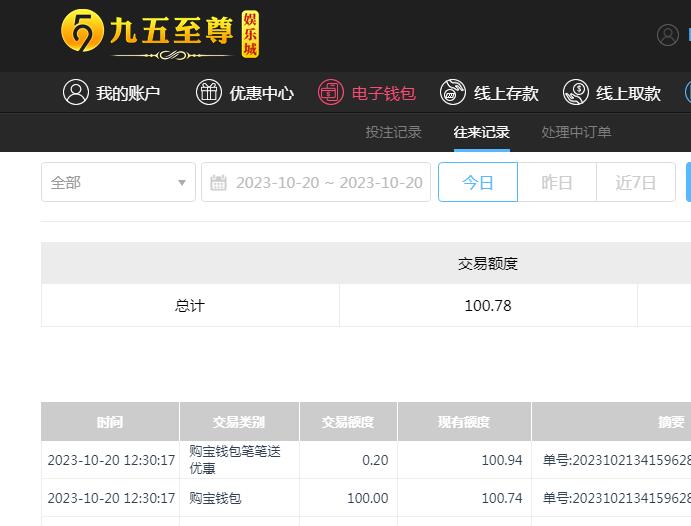Click the timestamp in the 100.00 row
The width and height of the screenshot is (691, 526).
(x=111, y=498)
